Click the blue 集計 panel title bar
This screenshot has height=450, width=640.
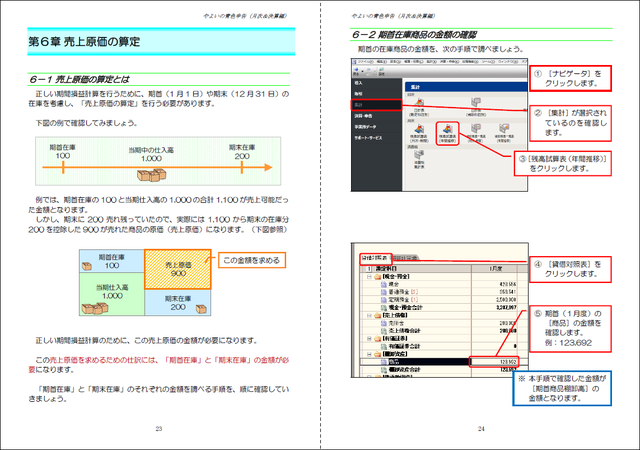[x=466, y=87]
